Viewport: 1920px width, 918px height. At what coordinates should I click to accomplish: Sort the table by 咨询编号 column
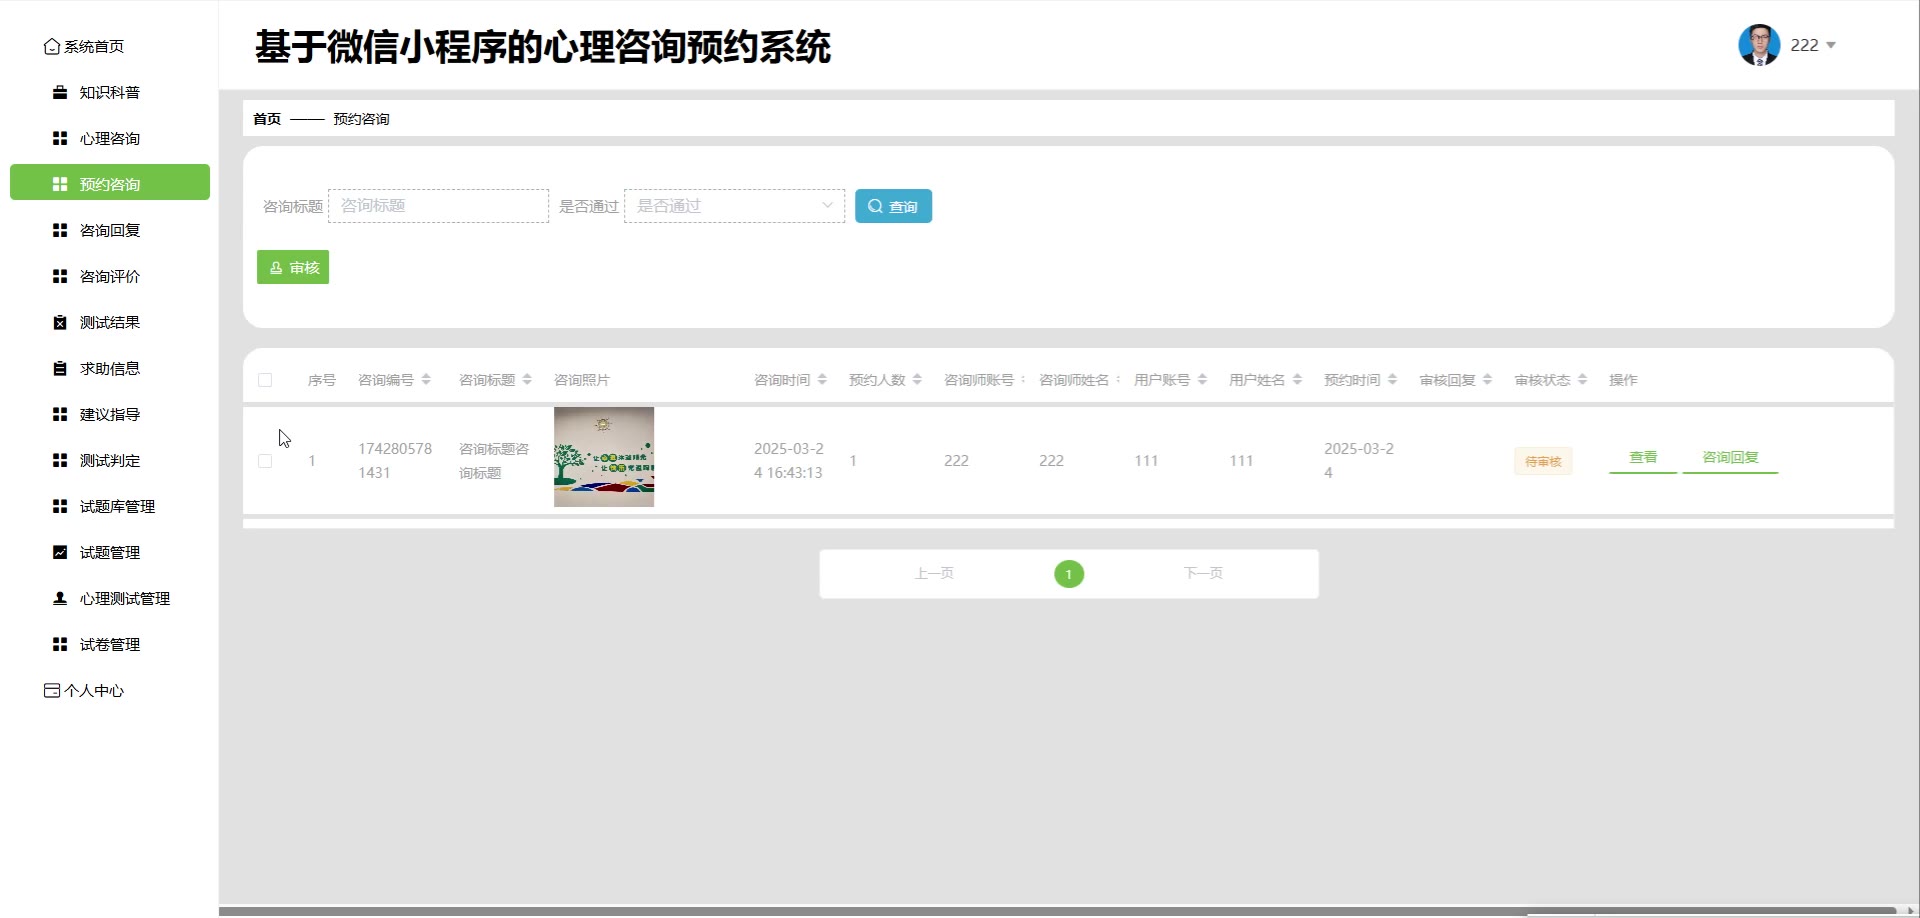click(426, 380)
